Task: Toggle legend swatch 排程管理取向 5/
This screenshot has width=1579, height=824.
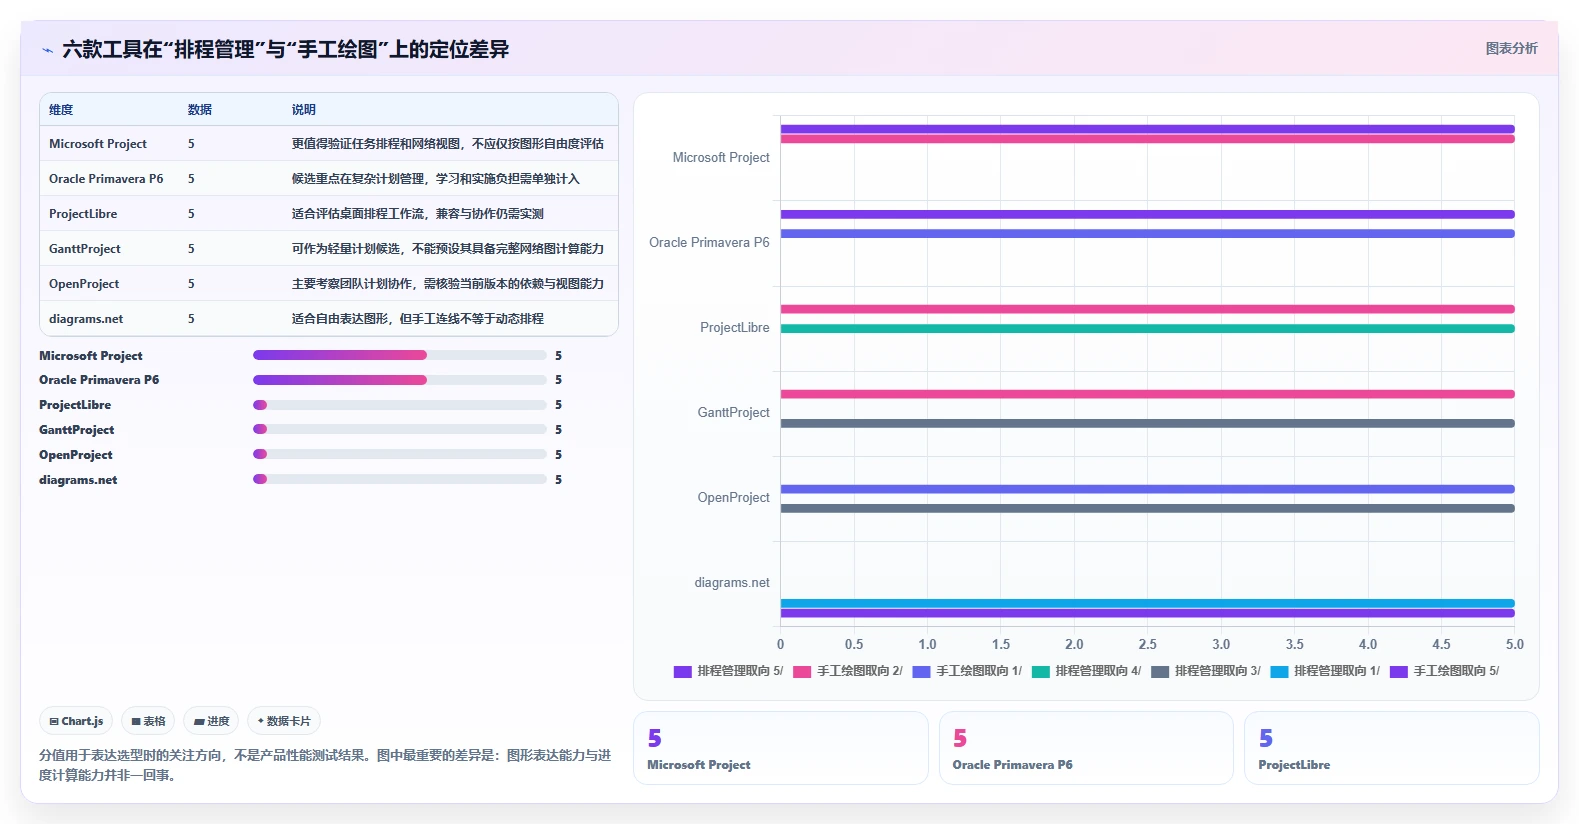Action: (x=683, y=672)
